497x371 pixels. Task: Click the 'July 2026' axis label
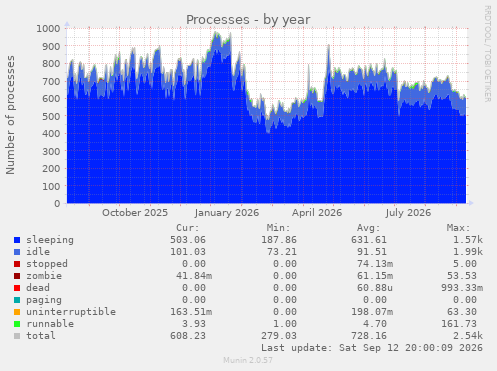408,213
